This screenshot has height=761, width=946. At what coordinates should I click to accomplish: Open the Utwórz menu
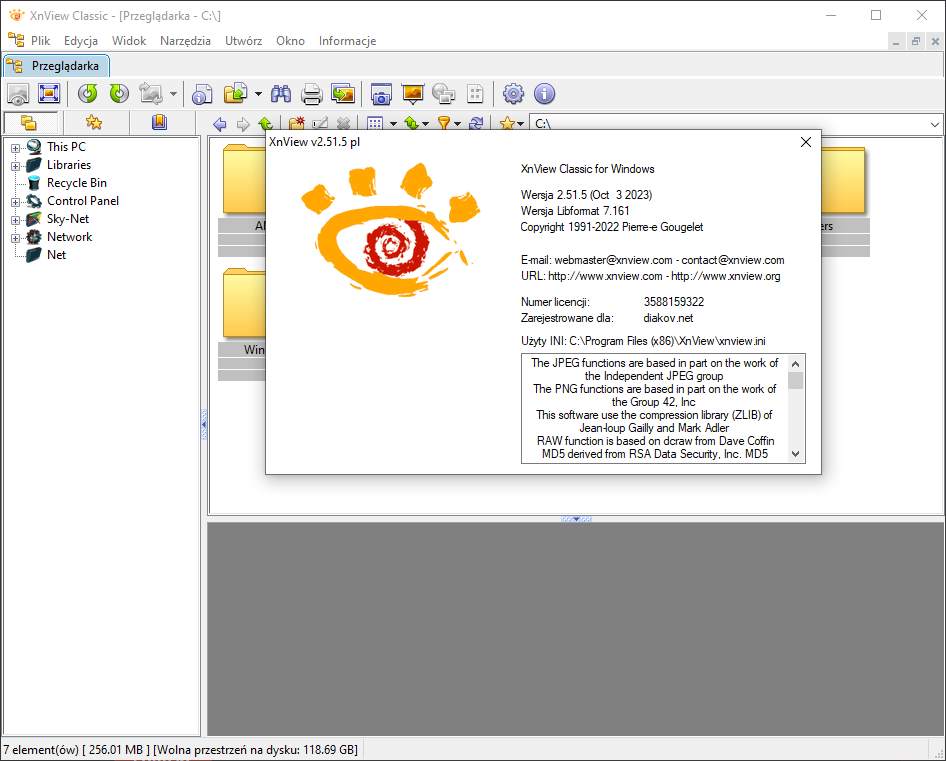[244, 41]
